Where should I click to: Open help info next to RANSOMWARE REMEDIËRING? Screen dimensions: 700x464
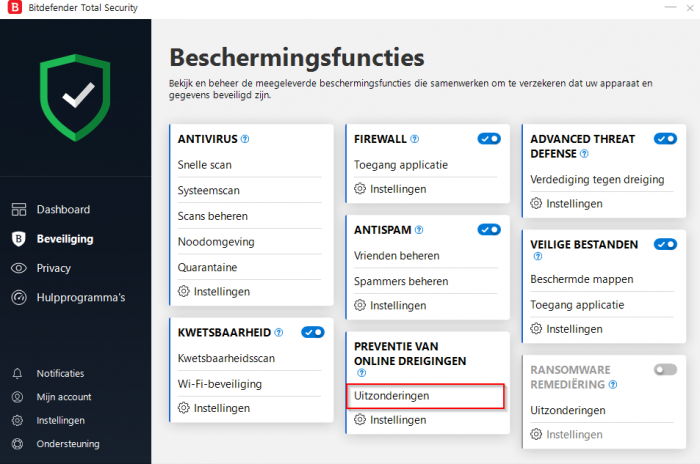click(x=613, y=385)
